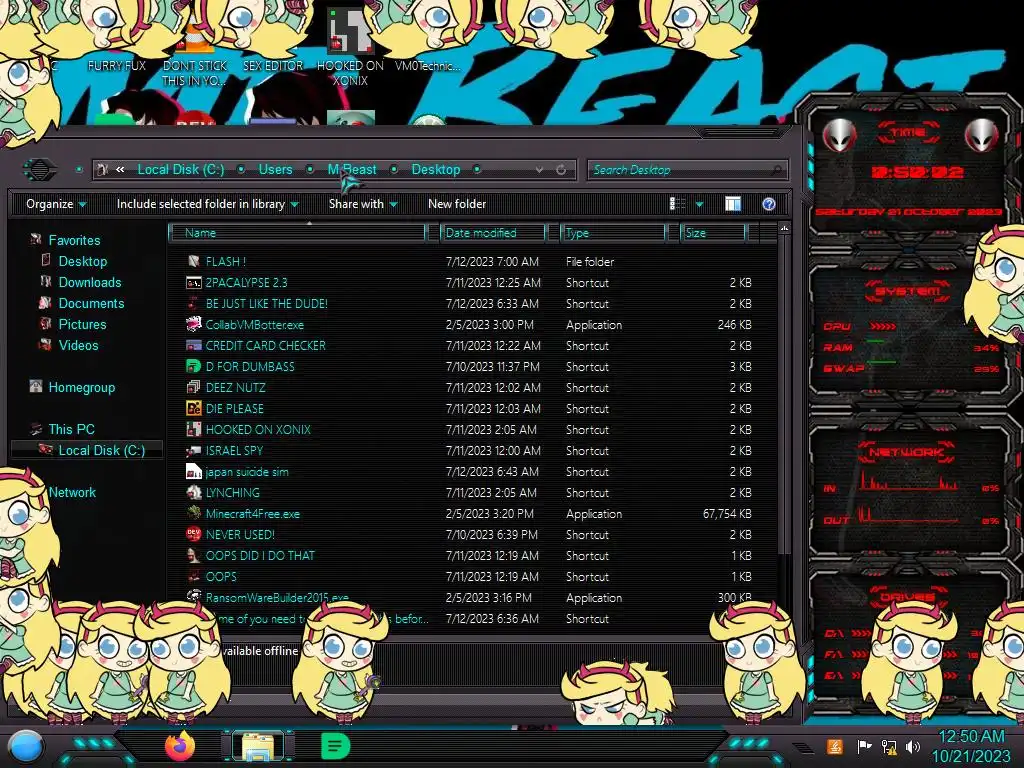Click the FLASH ! folder icon
Image resolution: width=1024 pixels, height=768 pixels.
click(x=193, y=261)
